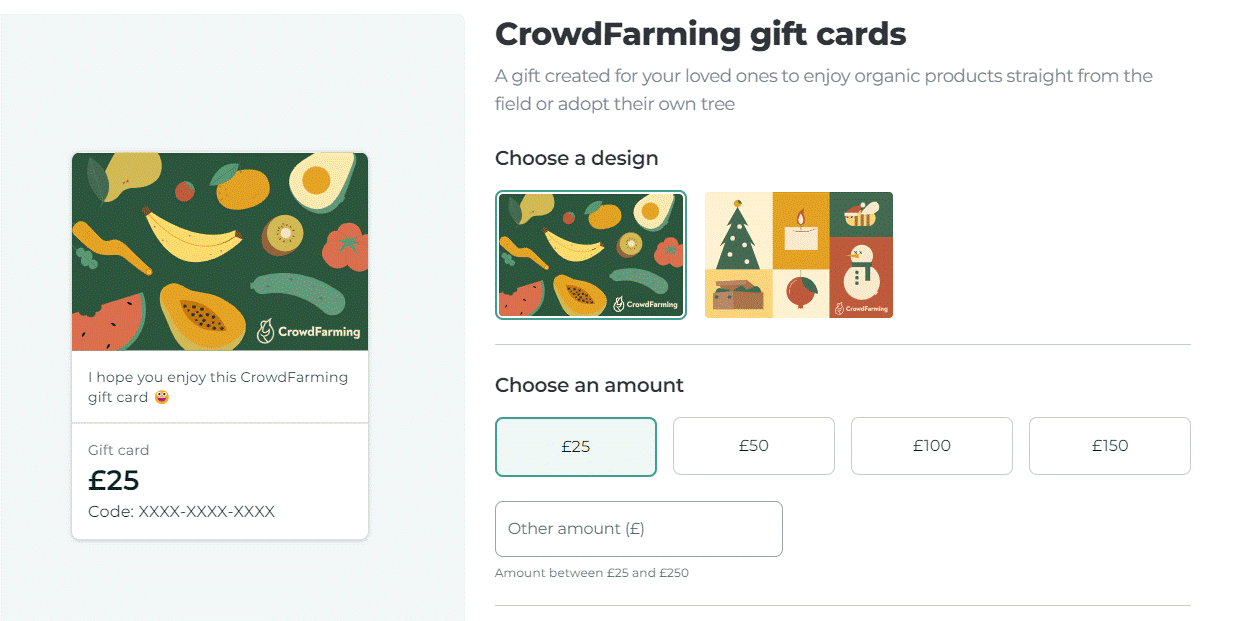1251x621 pixels.
Task: Pick the £150 gift amount
Action: (x=1110, y=446)
